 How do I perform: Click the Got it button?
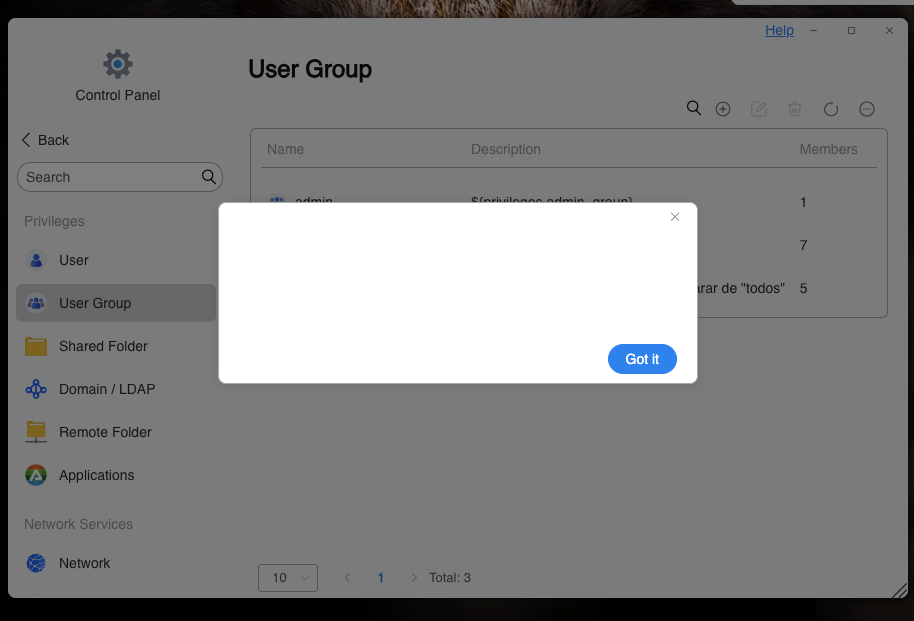tap(642, 359)
